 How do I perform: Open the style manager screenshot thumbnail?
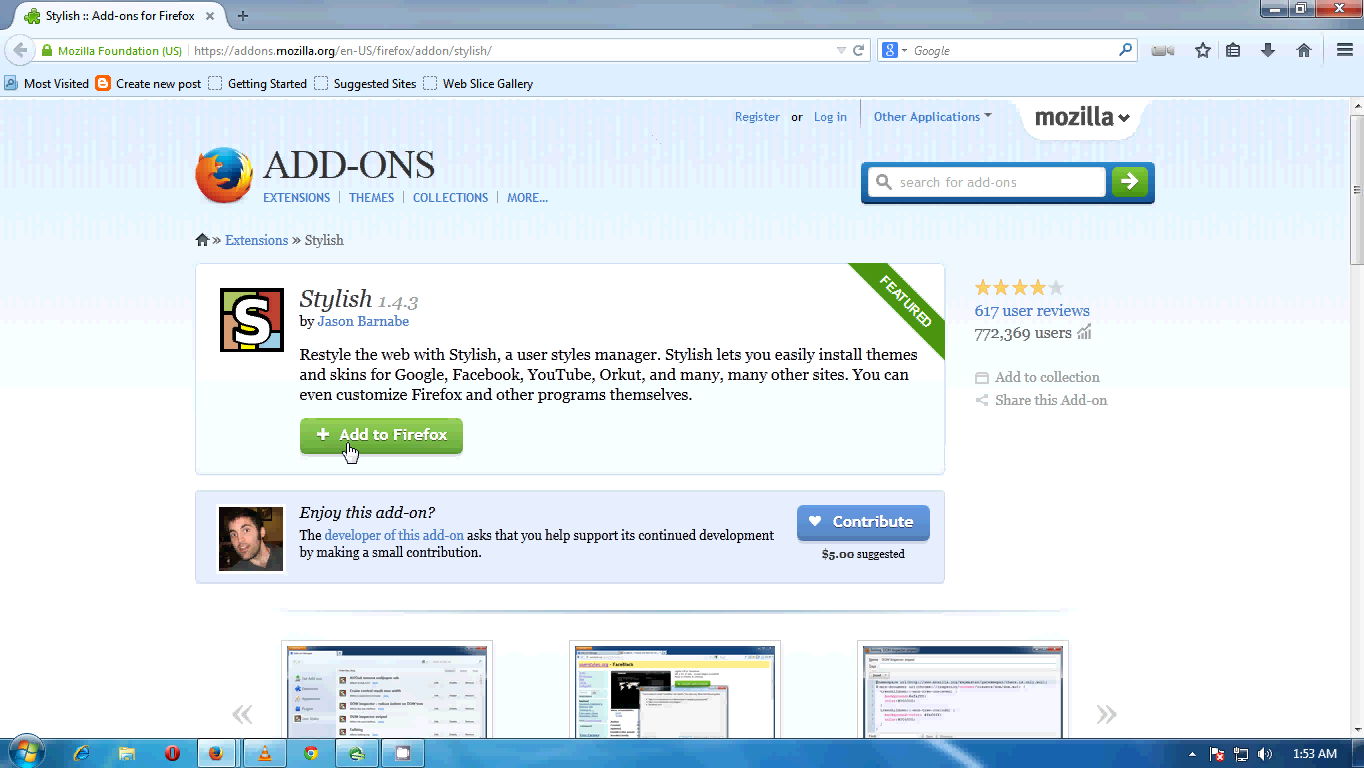point(387,690)
